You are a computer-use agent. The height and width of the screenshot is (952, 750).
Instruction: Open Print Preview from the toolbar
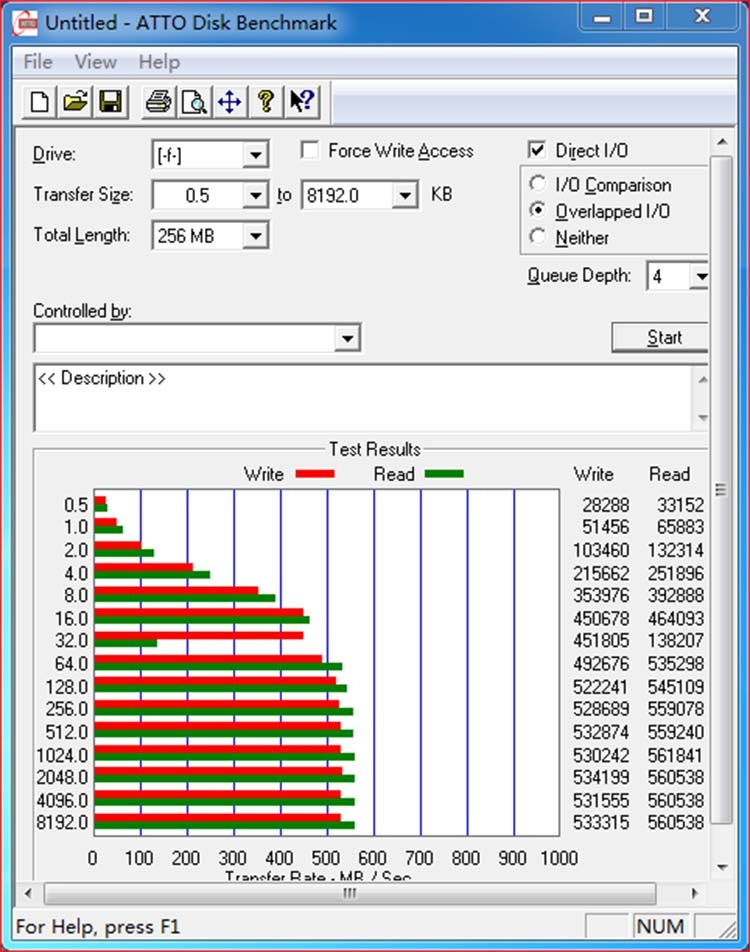[x=193, y=101]
